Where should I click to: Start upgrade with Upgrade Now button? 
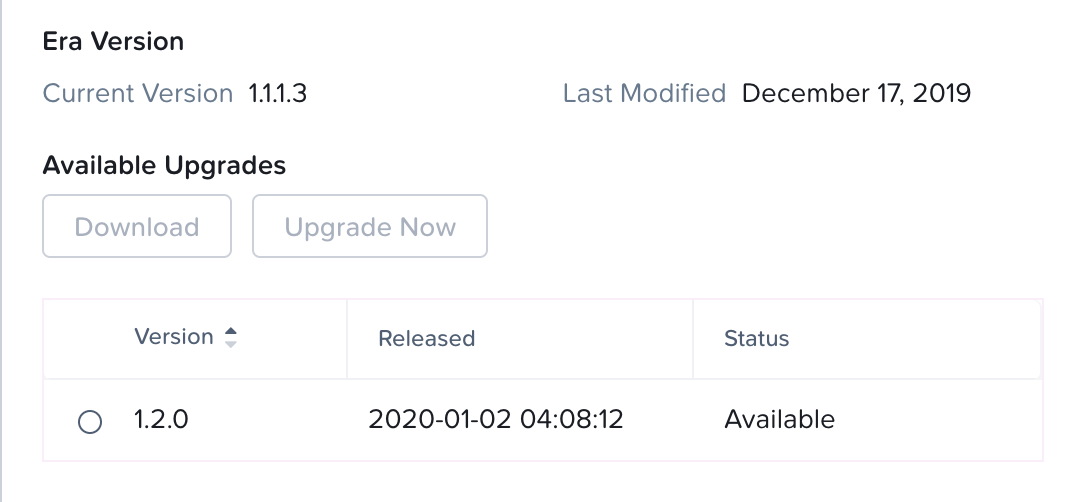[370, 226]
